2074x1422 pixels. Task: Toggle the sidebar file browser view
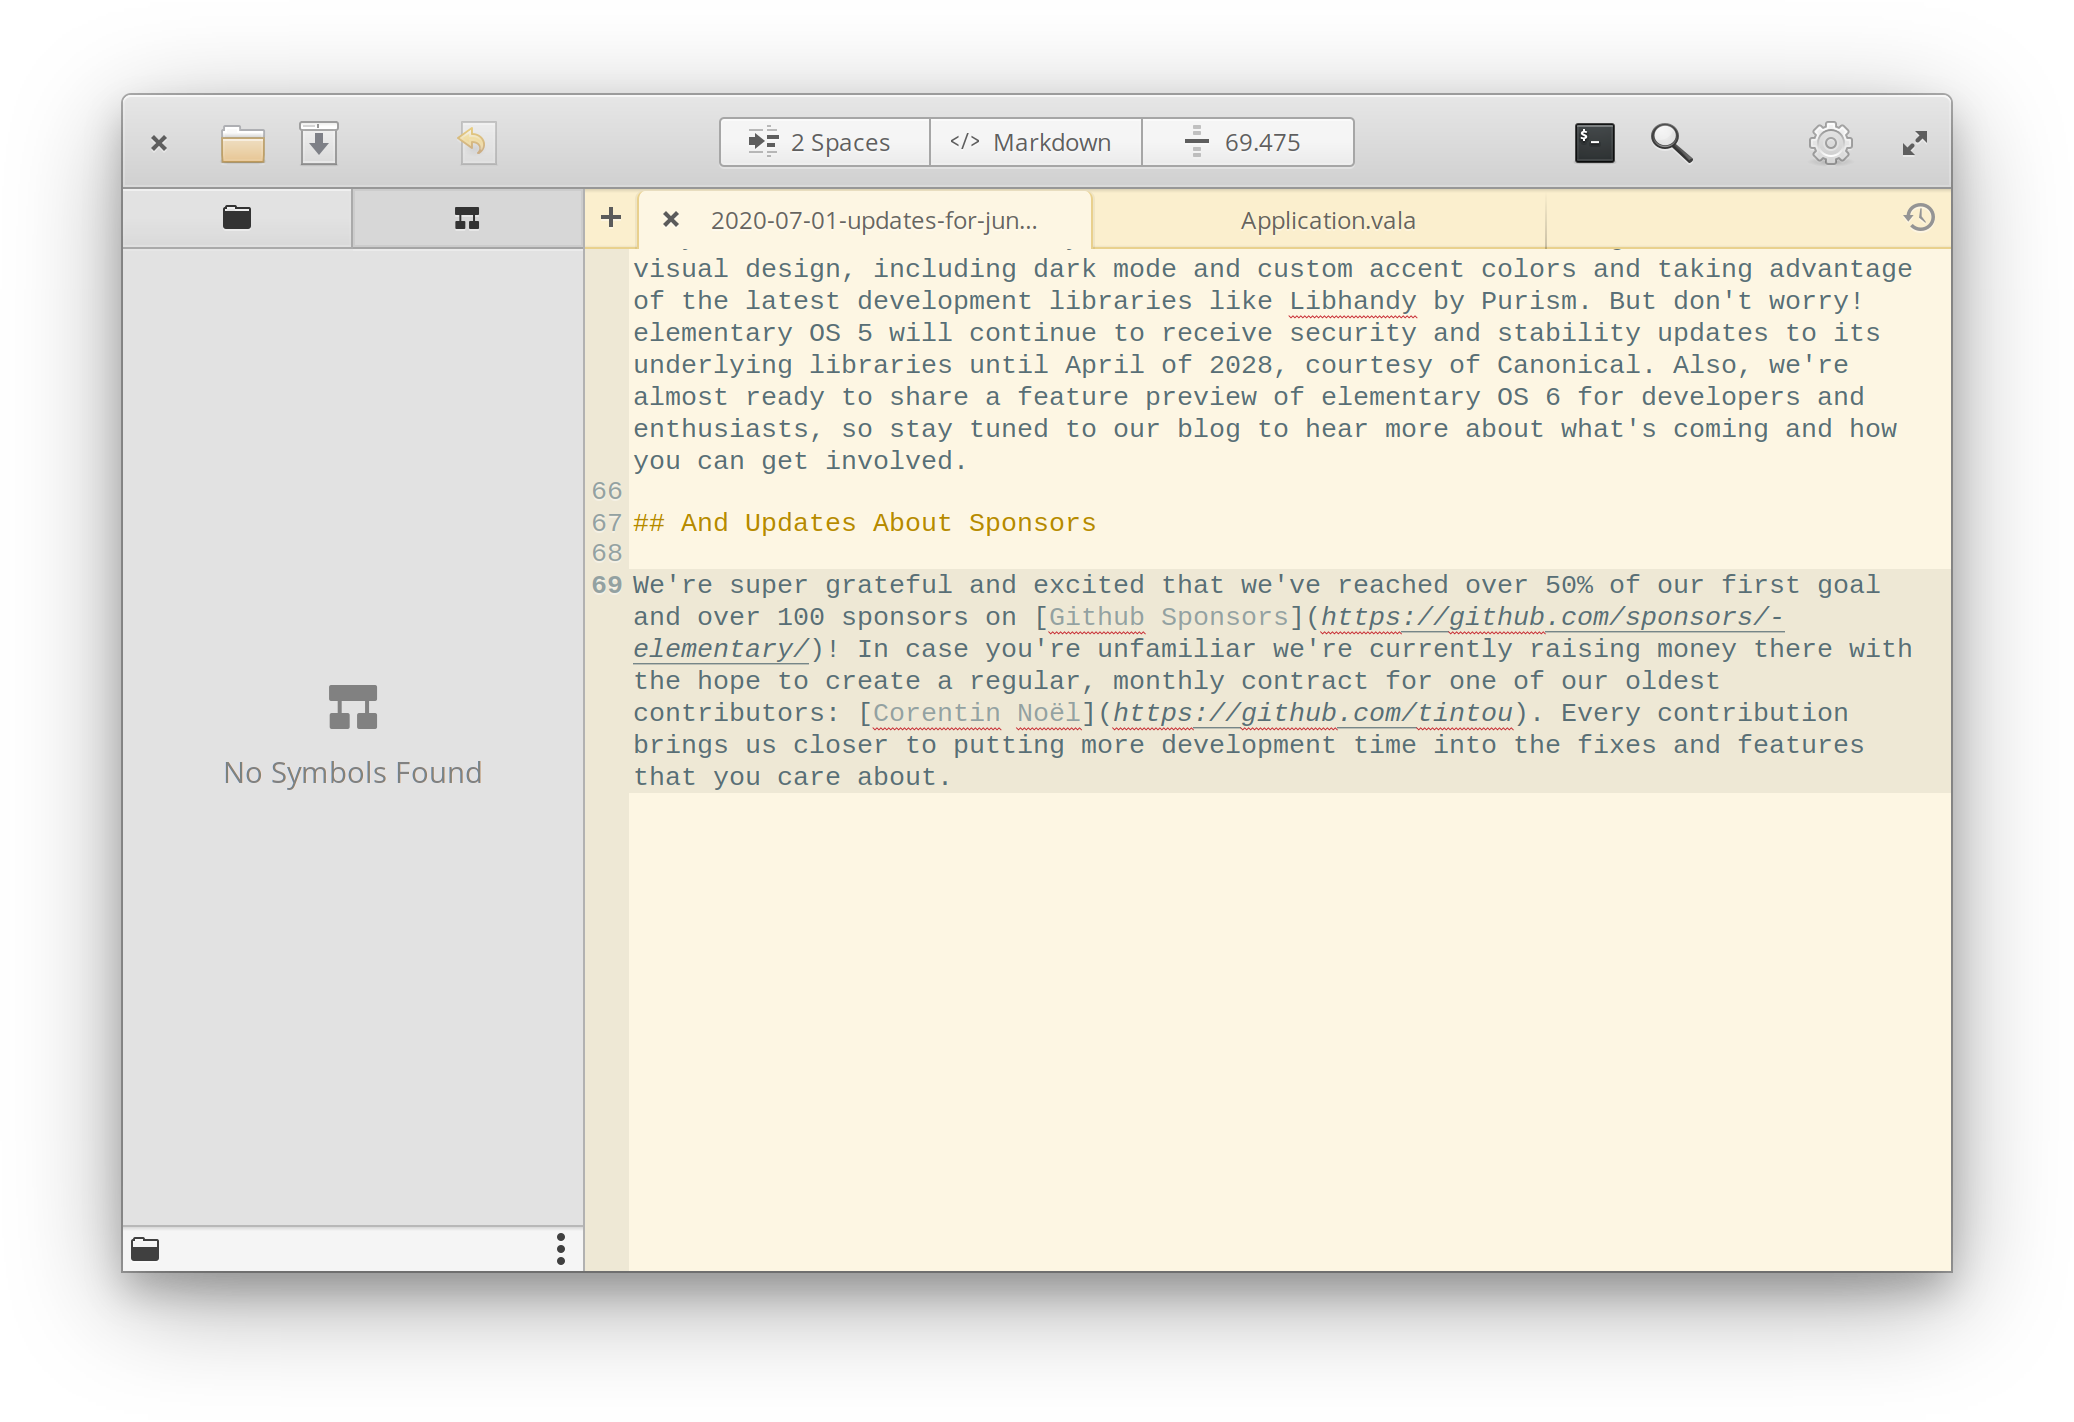tap(240, 219)
